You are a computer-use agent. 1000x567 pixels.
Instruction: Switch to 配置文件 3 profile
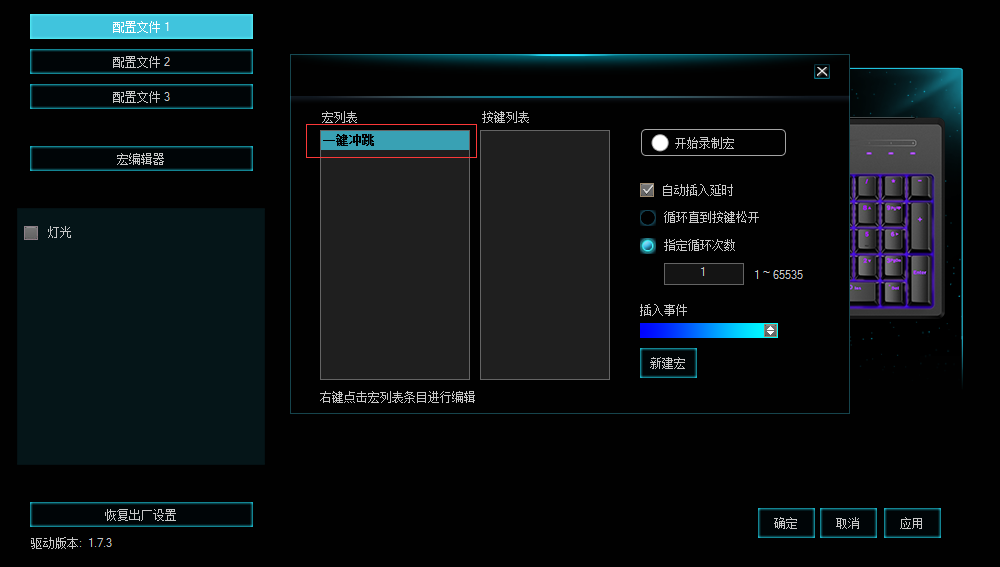141,97
